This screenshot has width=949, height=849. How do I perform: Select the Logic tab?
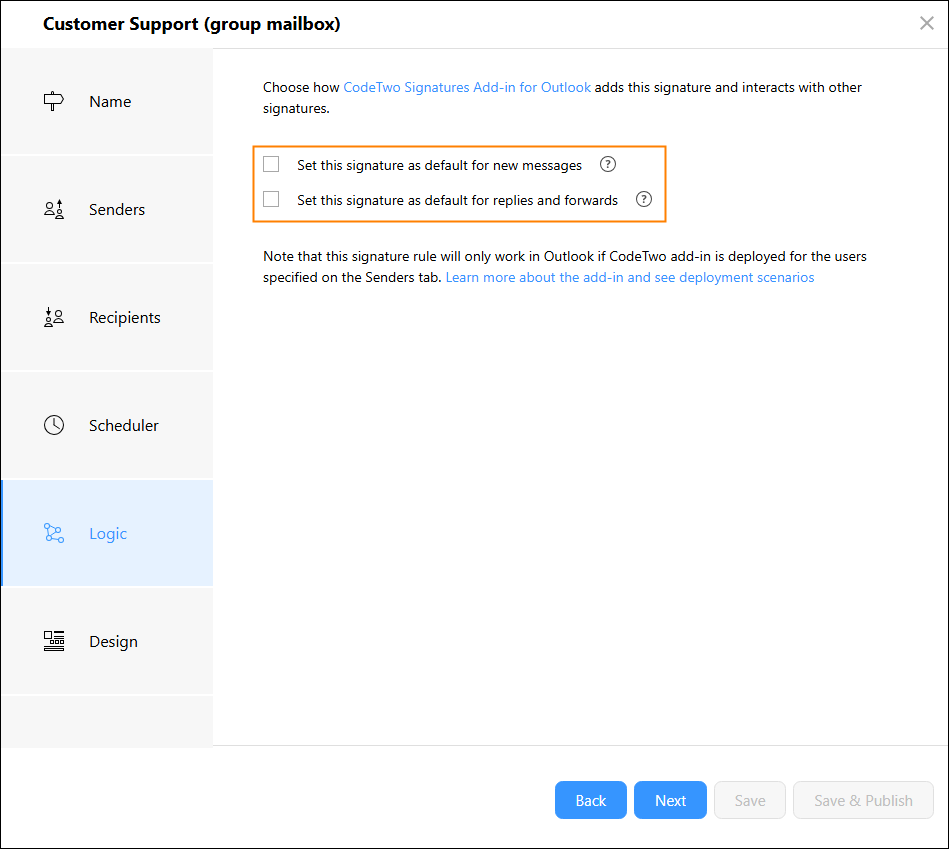click(107, 533)
